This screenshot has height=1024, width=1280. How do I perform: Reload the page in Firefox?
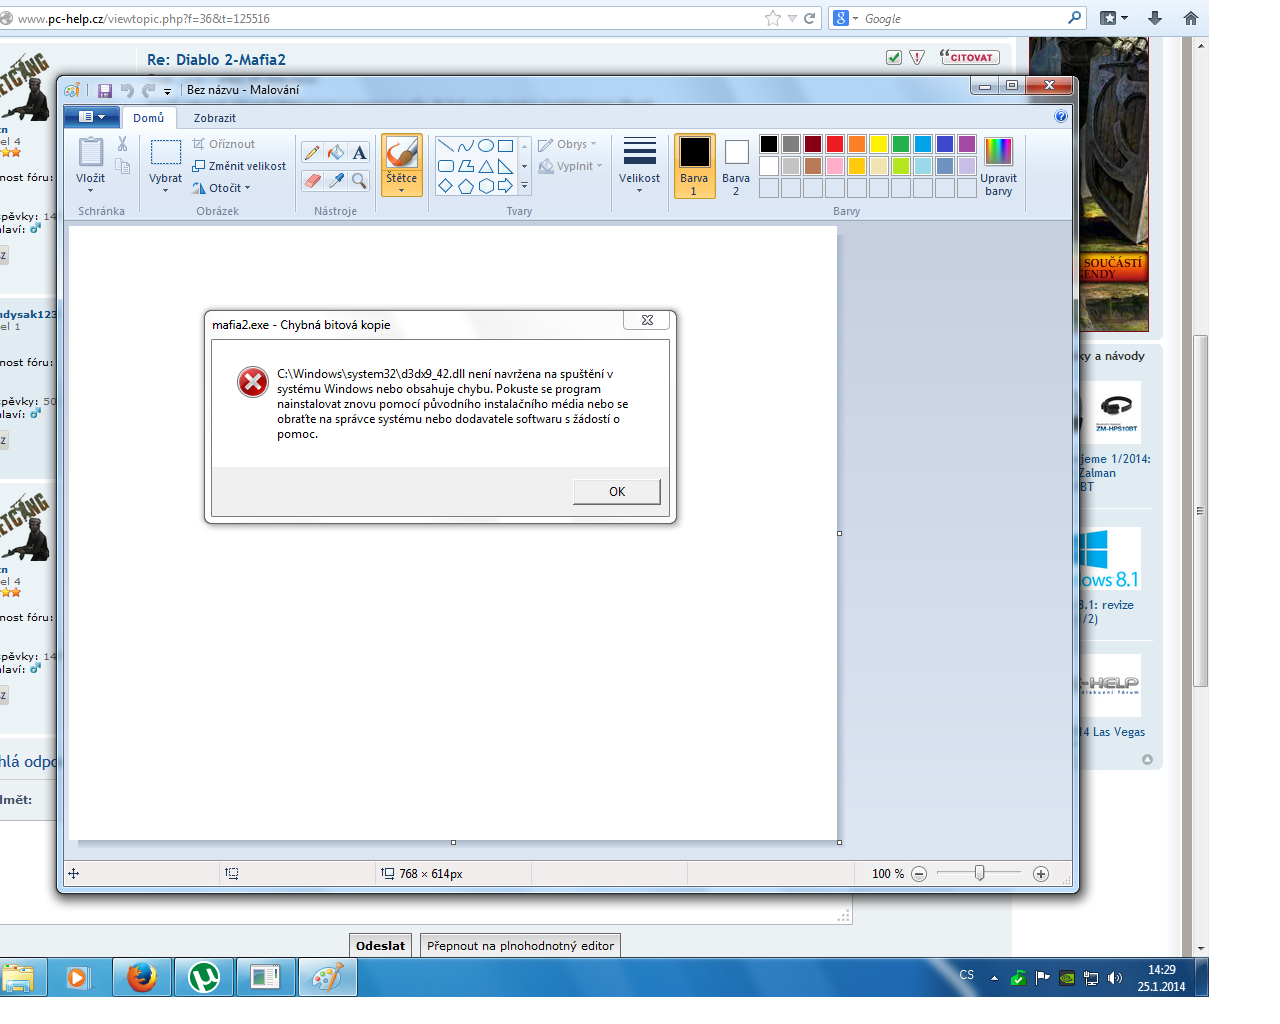pyautogui.click(x=810, y=18)
